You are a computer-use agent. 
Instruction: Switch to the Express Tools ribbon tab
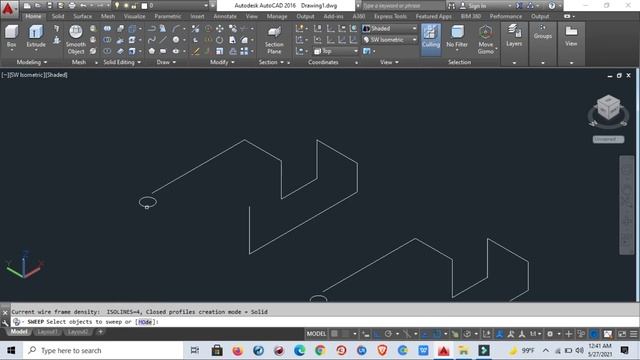390,16
